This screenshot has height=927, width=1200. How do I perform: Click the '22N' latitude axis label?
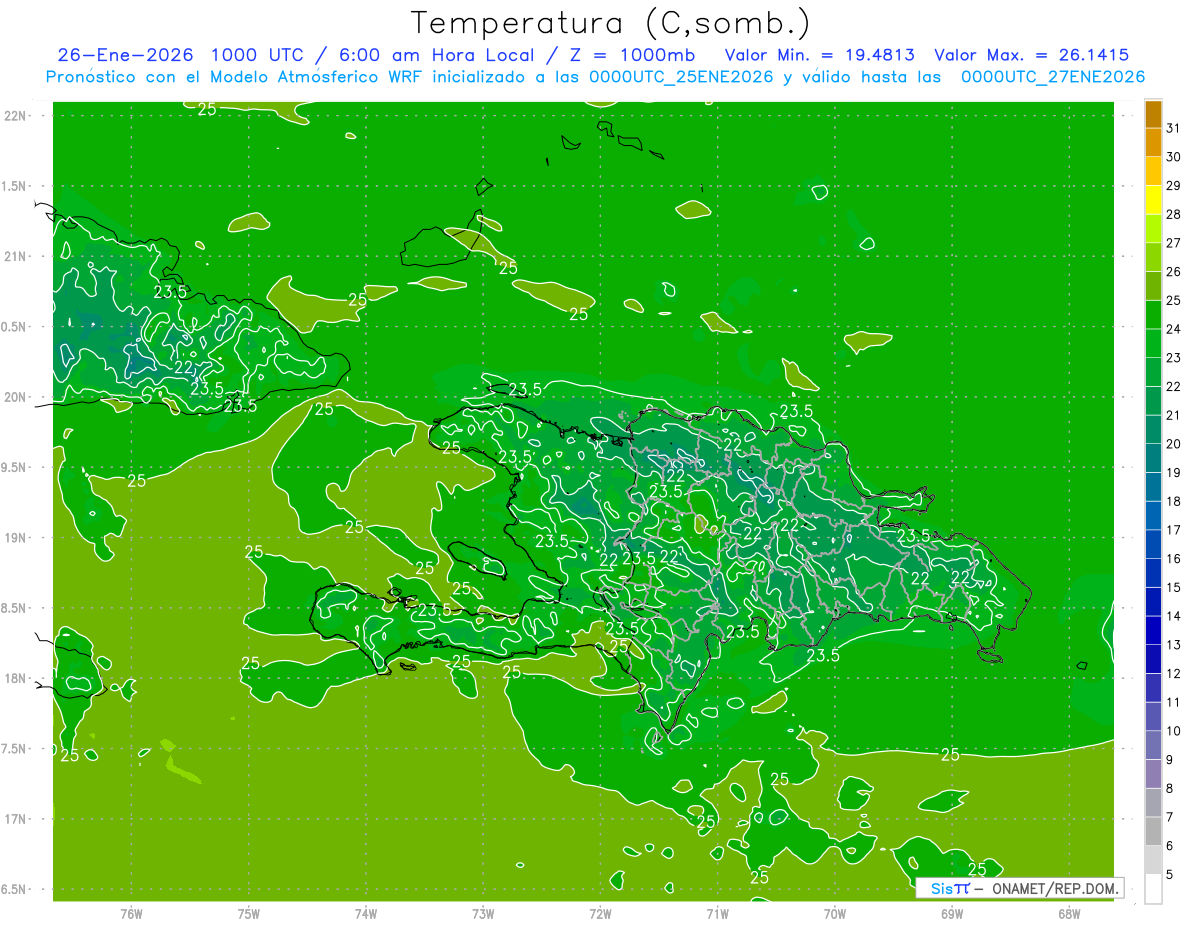[x=15, y=116]
